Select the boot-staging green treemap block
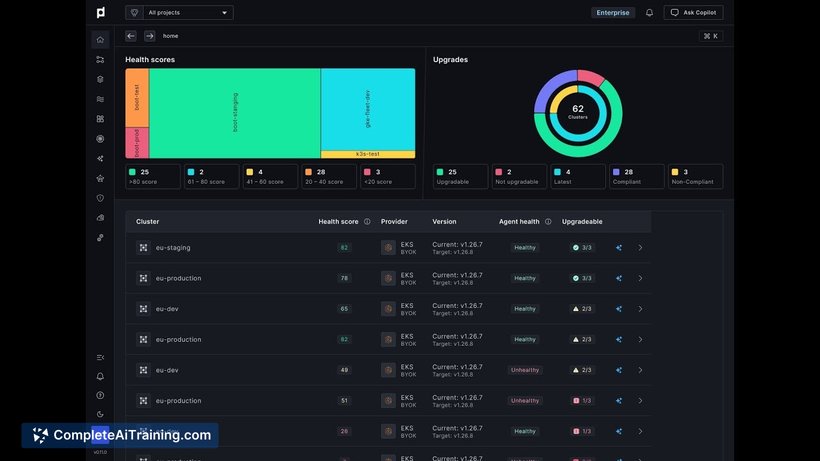 [x=235, y=113]
